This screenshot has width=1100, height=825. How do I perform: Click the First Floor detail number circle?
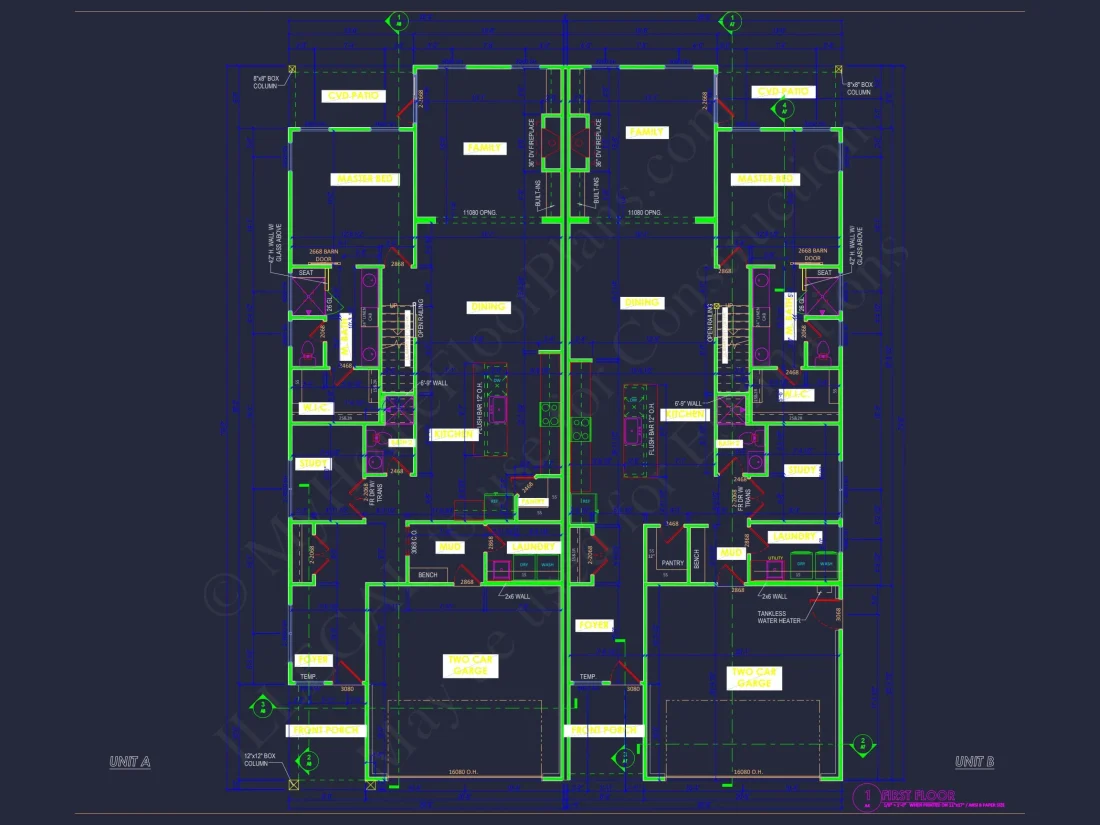coord(866,795)
